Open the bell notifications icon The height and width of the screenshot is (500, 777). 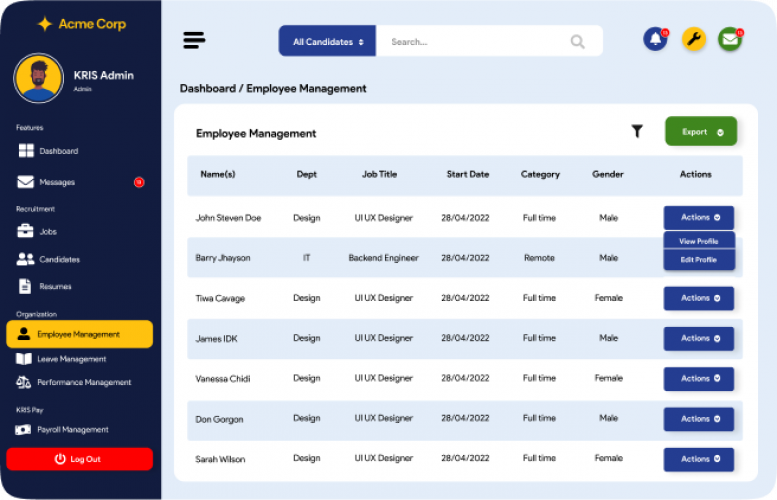pyautogui.click(x=655, y=39)
